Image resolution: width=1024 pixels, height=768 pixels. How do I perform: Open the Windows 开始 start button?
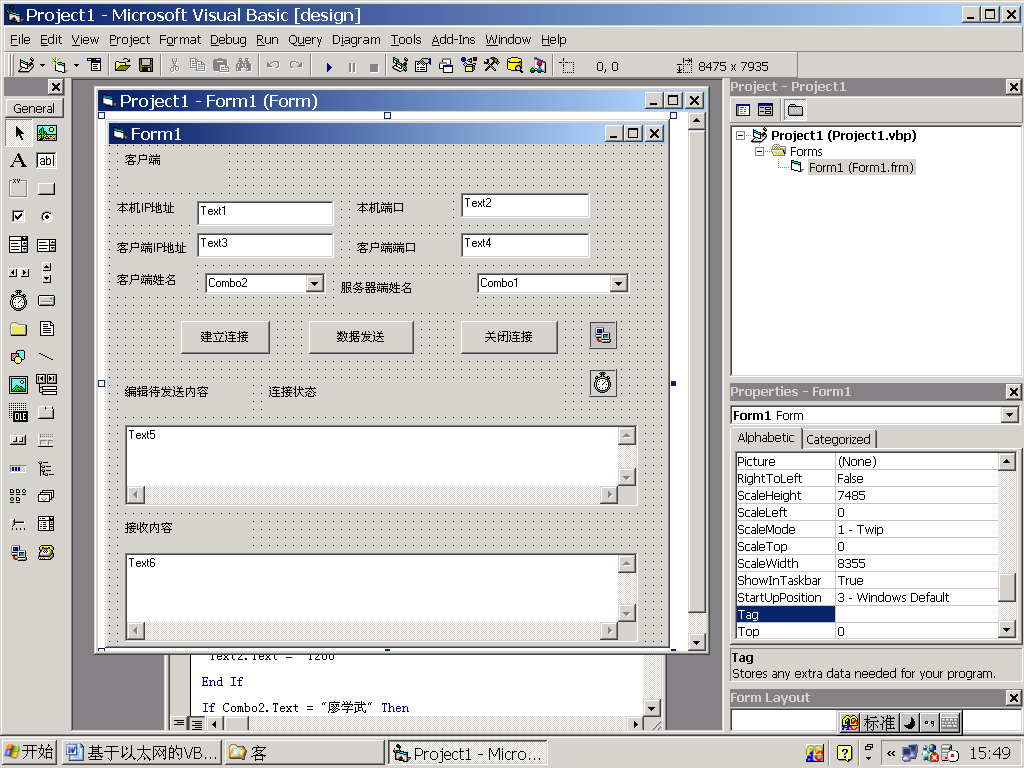click(x=29, y=753)
